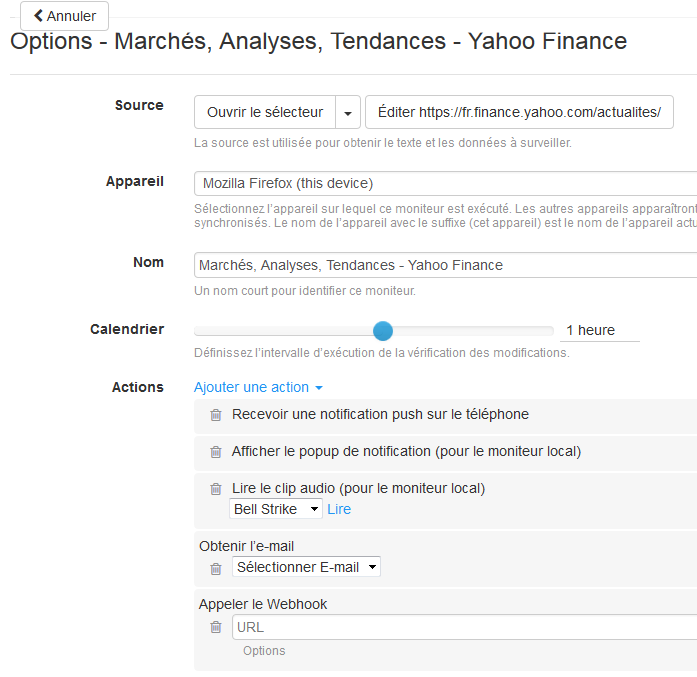697x677 pixels.
Task: Open the Bell Strike audio clip dropdown
Action: click(276, 509)
